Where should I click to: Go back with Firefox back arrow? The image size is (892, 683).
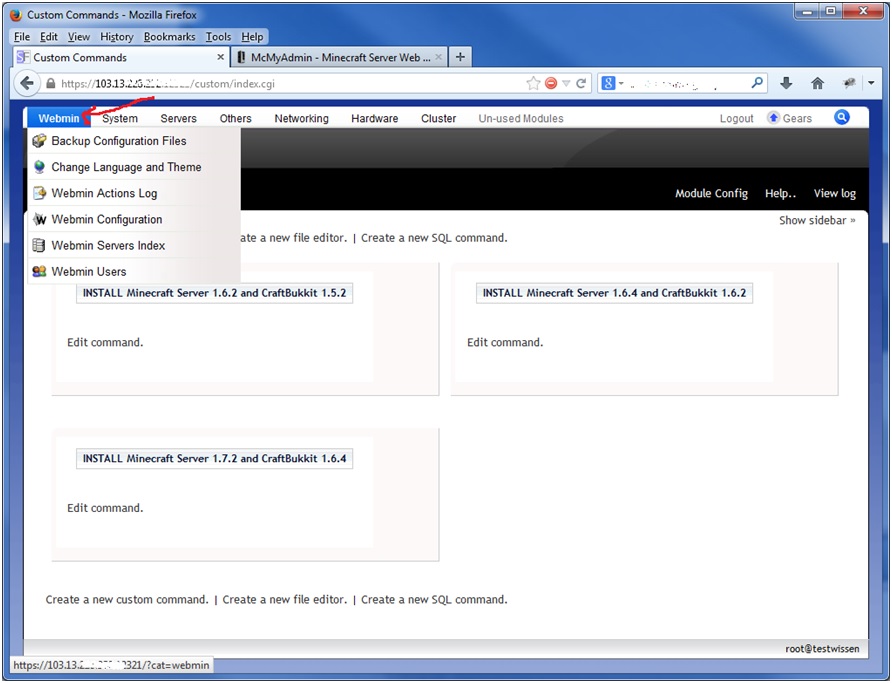click(x=27, y=84)
